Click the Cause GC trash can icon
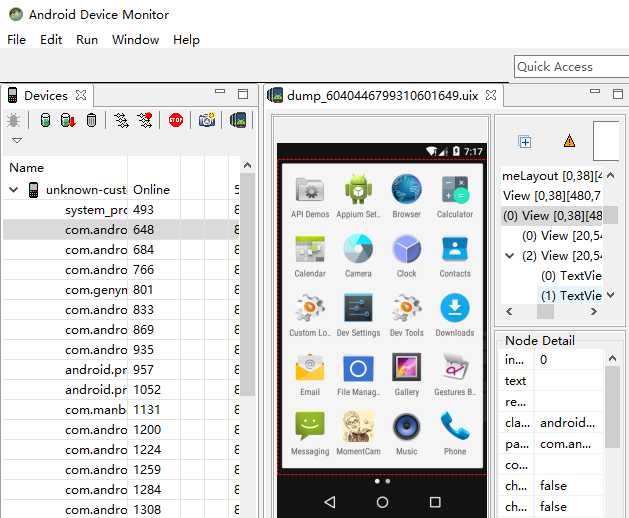Image resolution: width=629 pixels, height=518 pixels. coord(91,120)
